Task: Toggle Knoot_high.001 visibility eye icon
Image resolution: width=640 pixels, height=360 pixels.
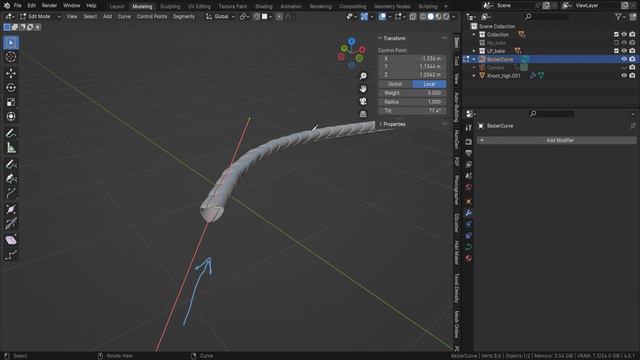Action: 624,76
